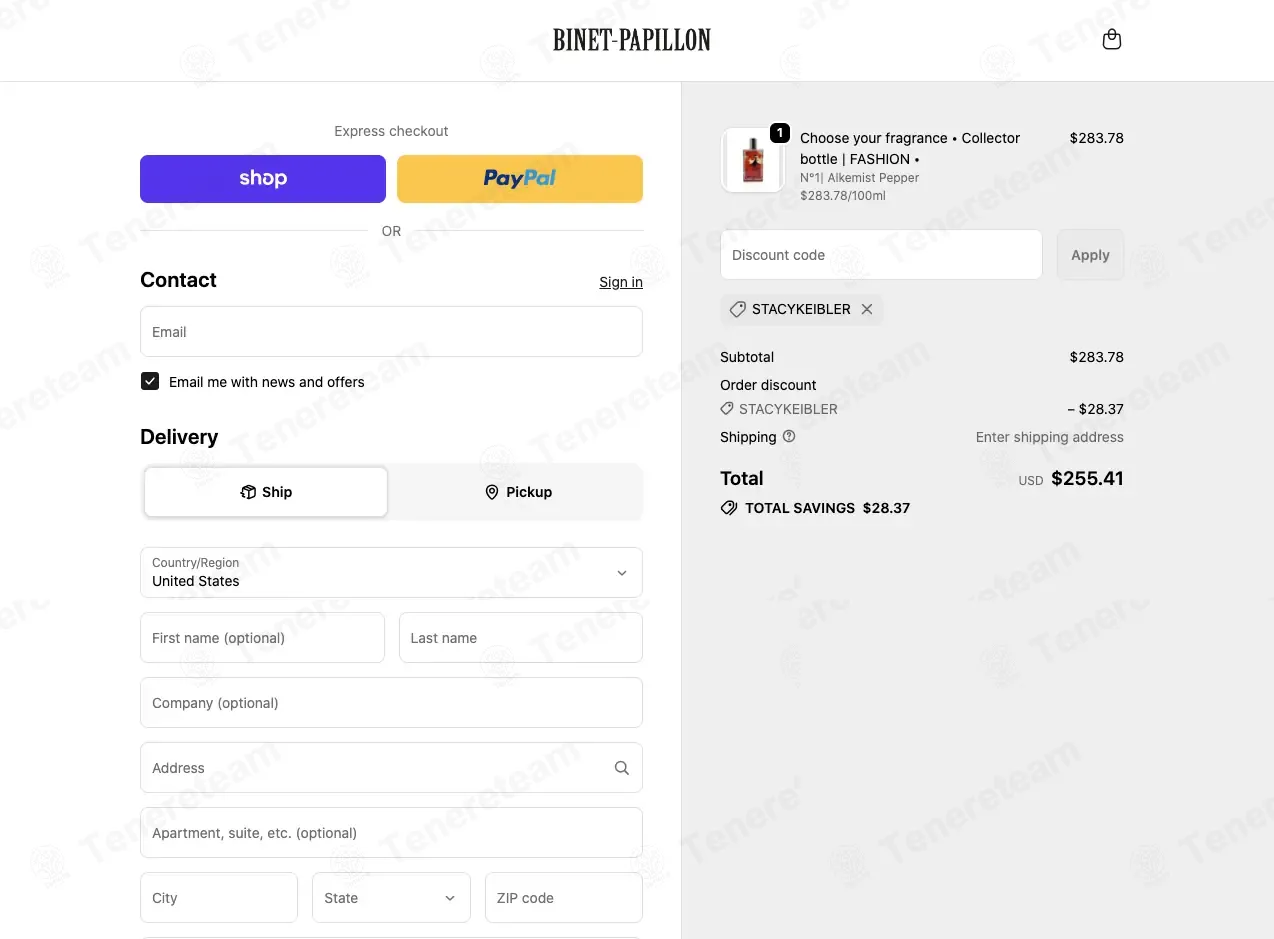Click the order discount tag icon
1274x939 pixels.
[x=727, y=409]
